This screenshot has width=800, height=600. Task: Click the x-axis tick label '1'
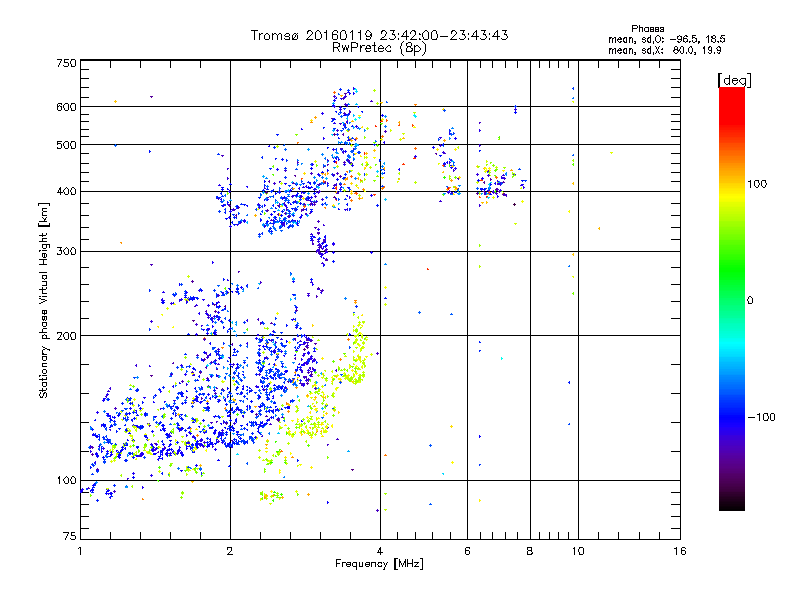click(x=80, y=551)
